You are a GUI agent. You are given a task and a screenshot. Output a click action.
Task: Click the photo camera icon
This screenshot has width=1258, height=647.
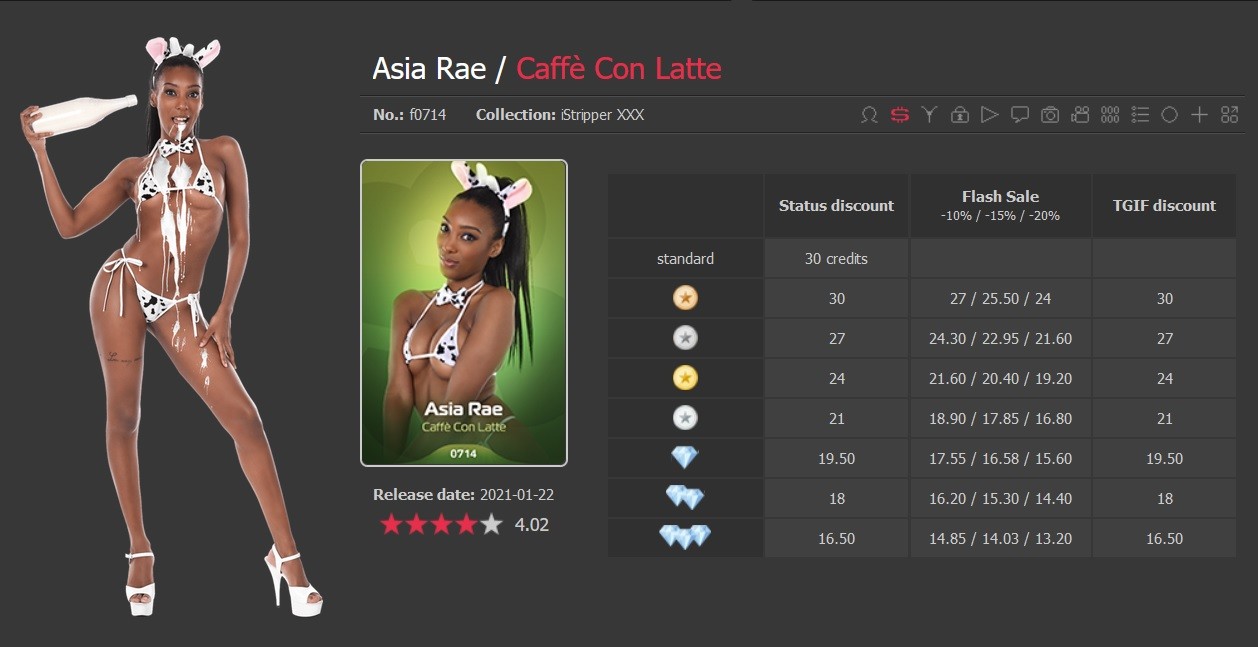[x=1049, y=115]
